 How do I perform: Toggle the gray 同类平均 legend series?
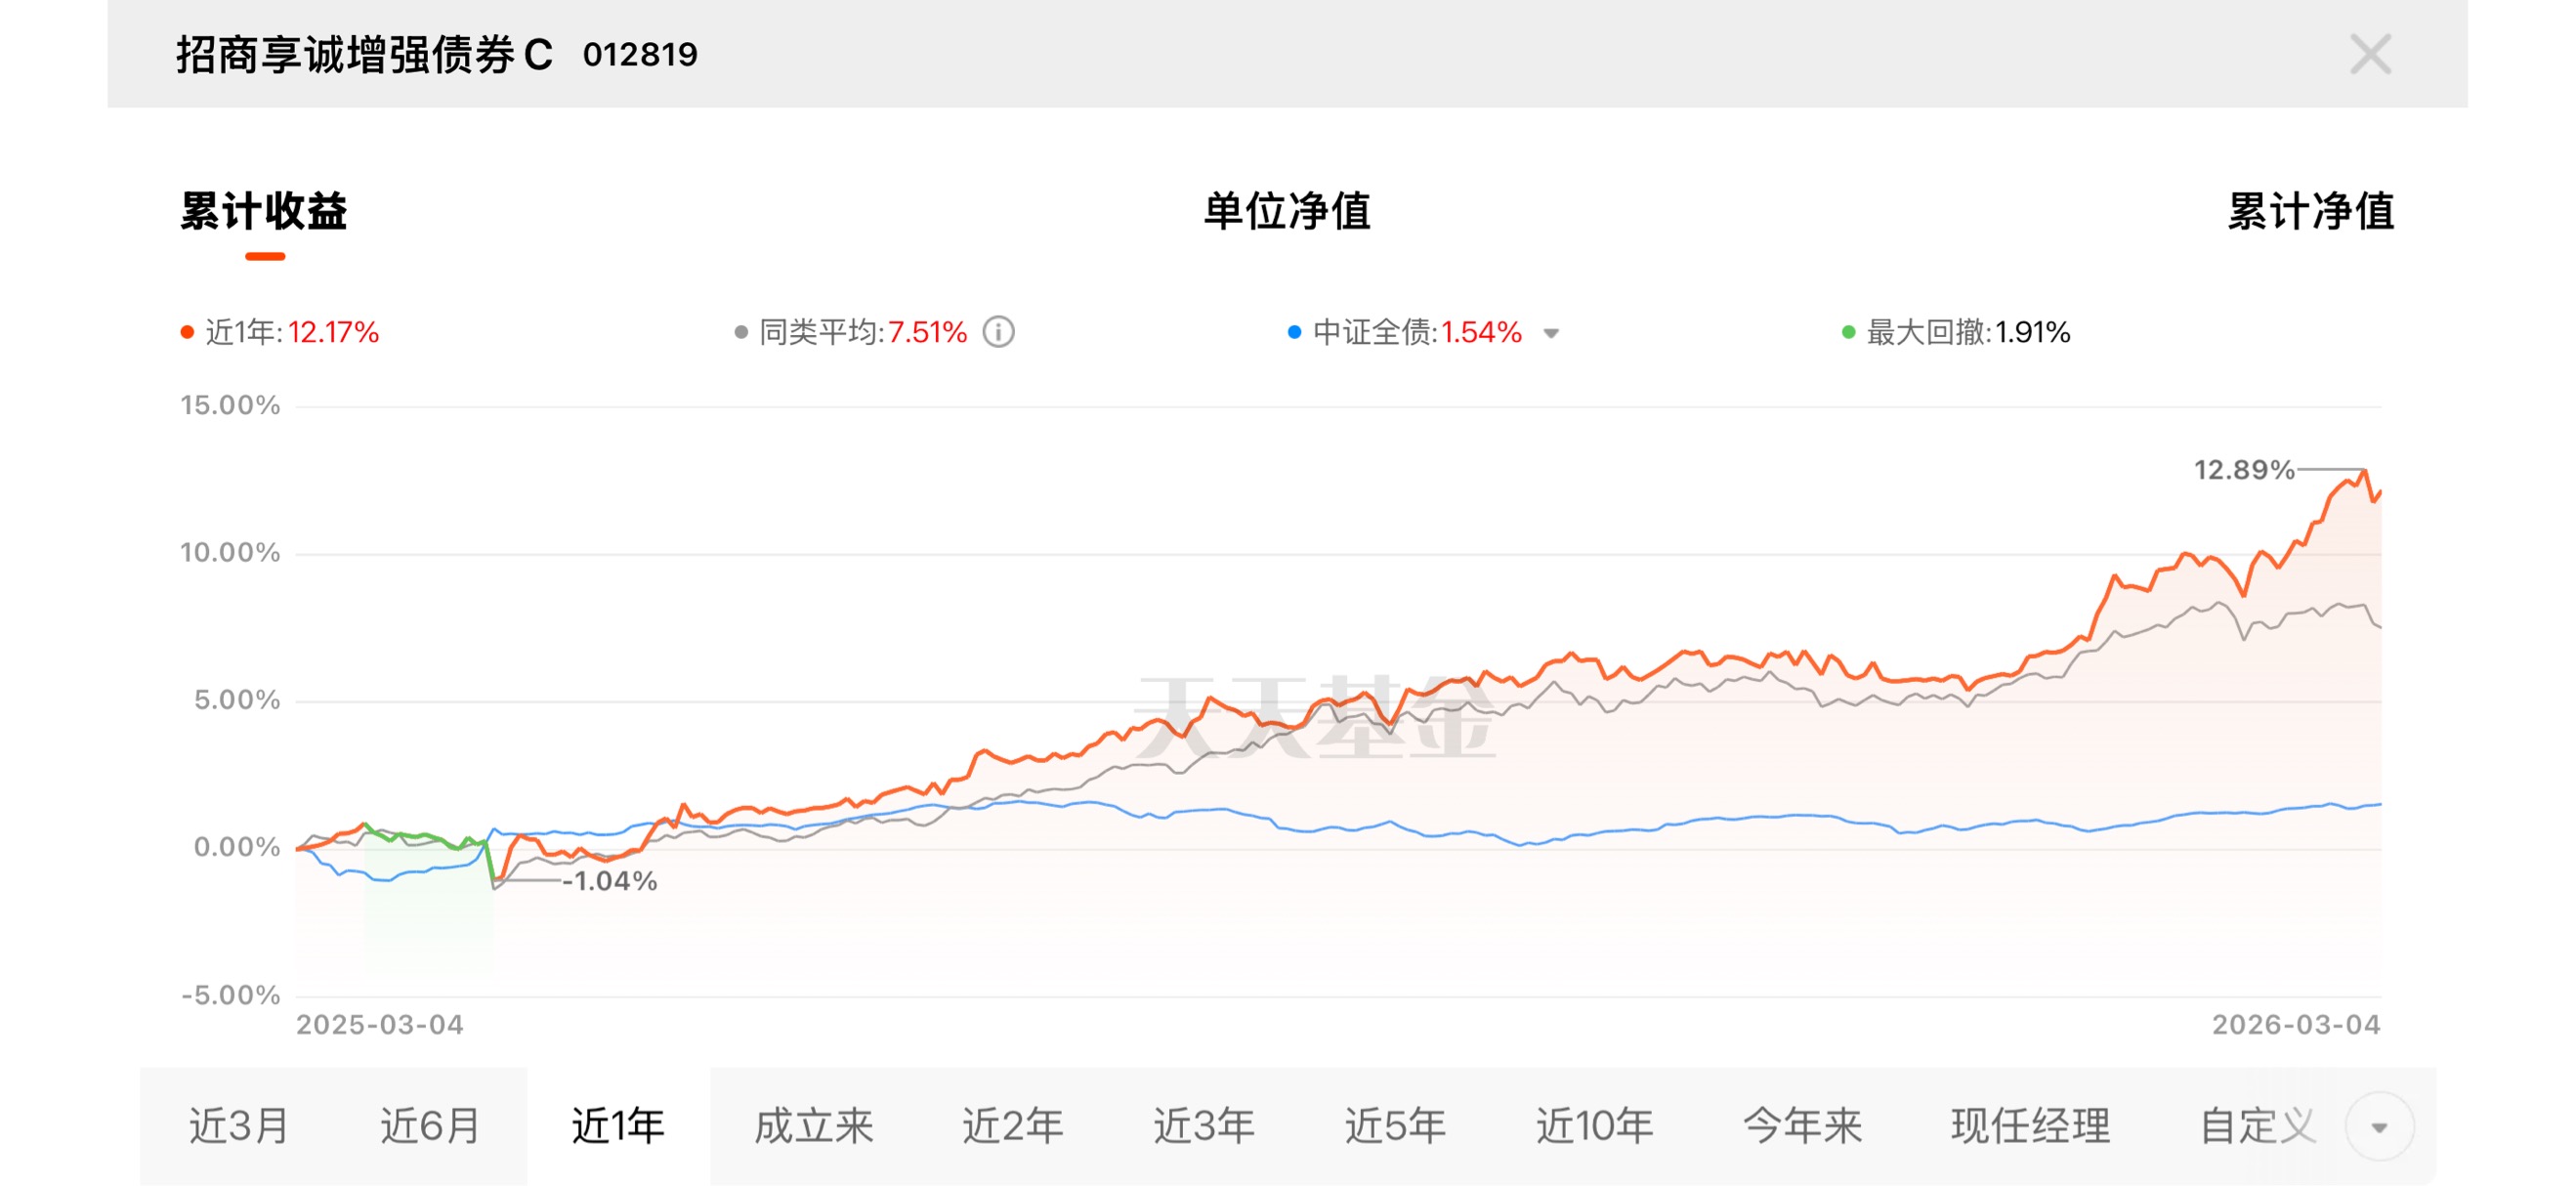[850, 332]
